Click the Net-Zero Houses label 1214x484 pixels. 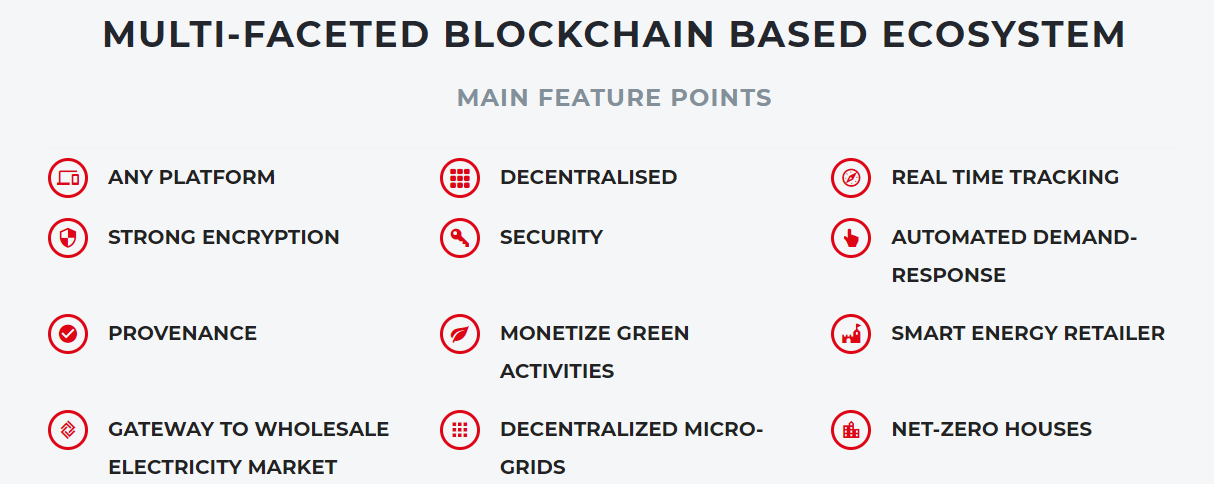[x=991, y=429]
